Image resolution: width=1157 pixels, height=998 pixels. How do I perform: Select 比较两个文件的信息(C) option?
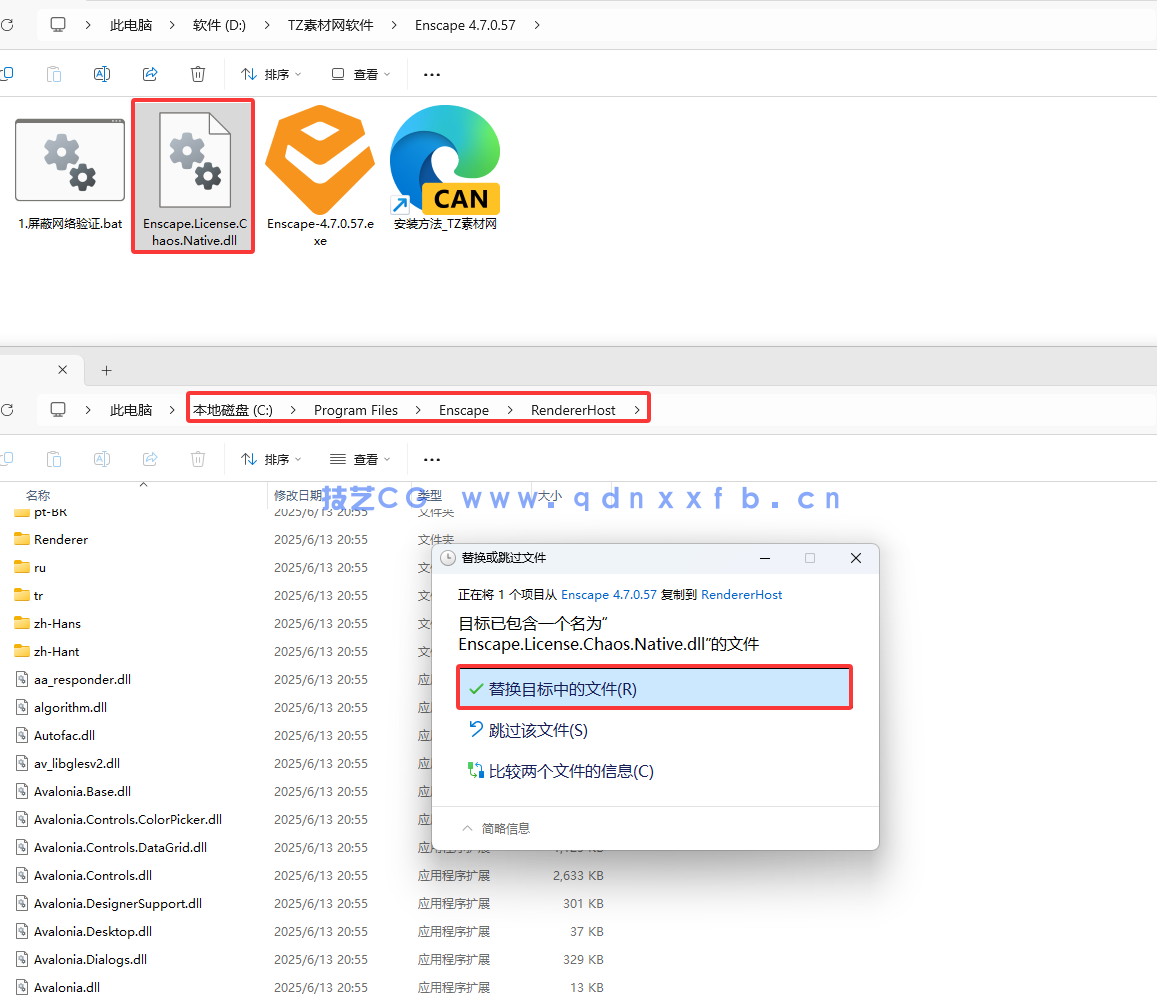pos(570,771)
